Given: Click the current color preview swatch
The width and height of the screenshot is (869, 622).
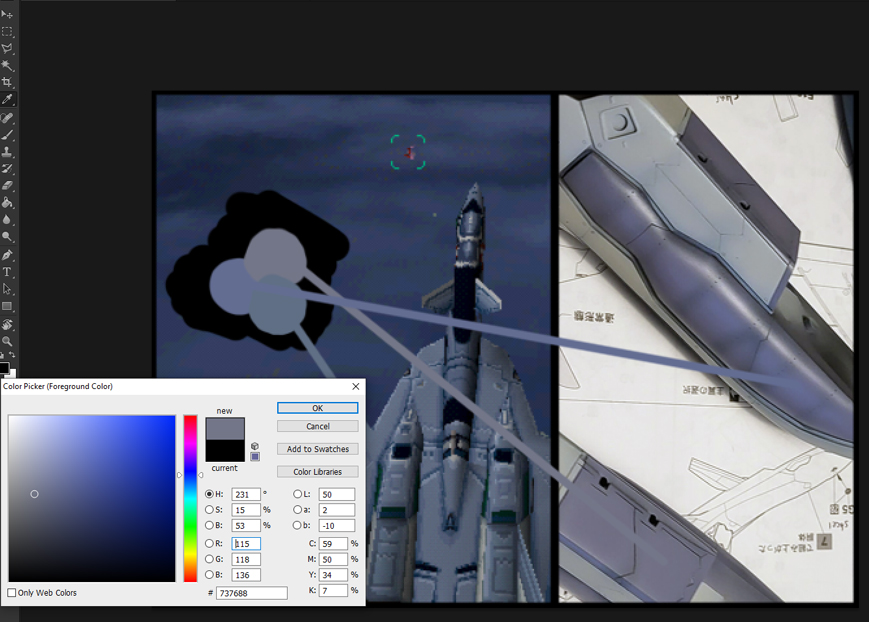Looking at the screenshot, I should (225, 450).
